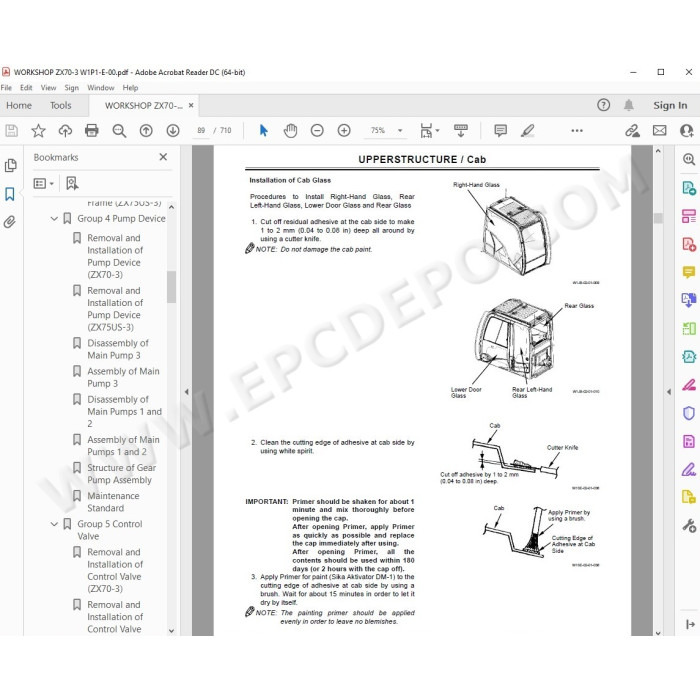
Task: Switch to Tools tab
Action: pyautogui.click(x=60, y=105)
